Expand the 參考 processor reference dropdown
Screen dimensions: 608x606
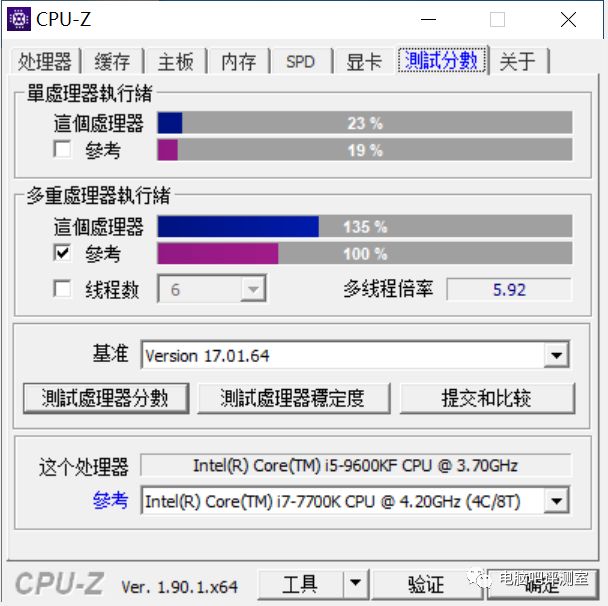coord(556,501)
